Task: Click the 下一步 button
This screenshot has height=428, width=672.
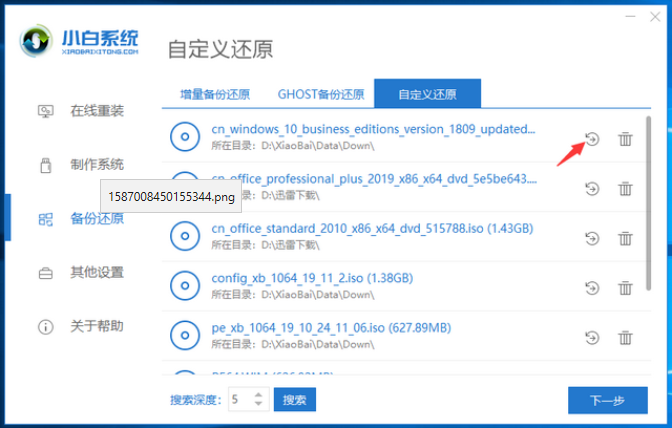Action: (x=607, y=400)
